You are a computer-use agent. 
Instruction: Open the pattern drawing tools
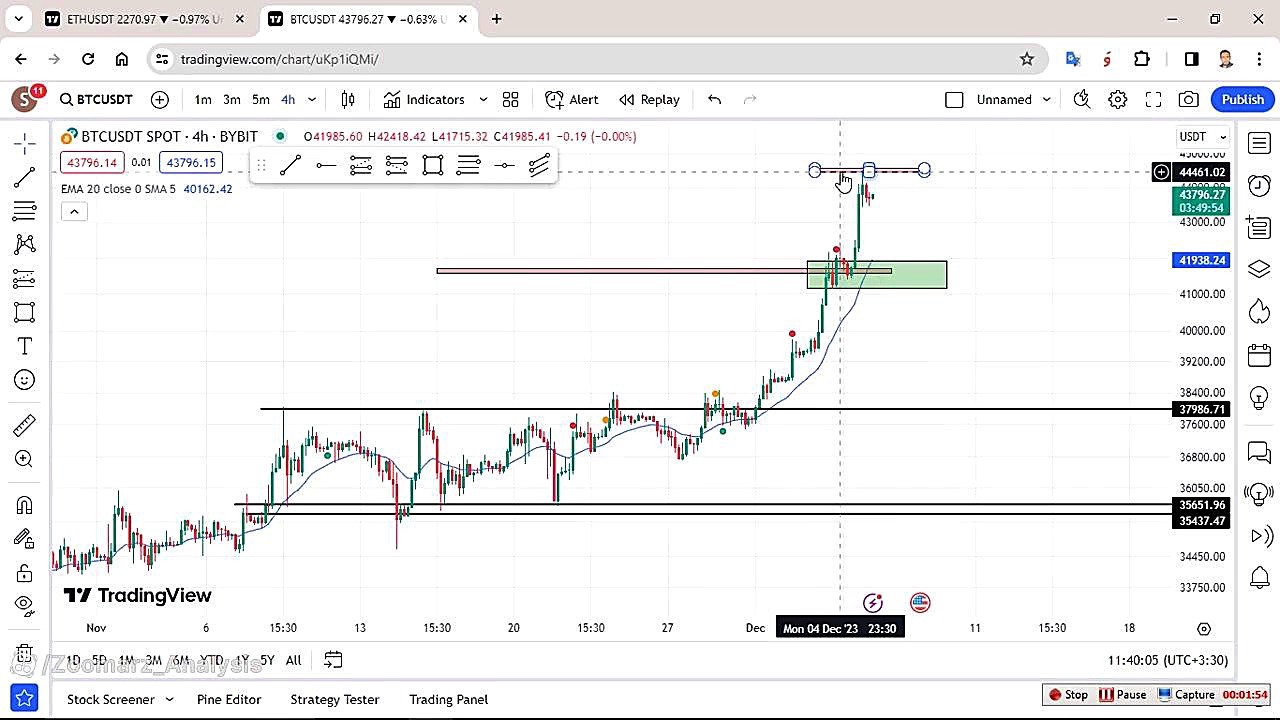click(x=25, y=244)
